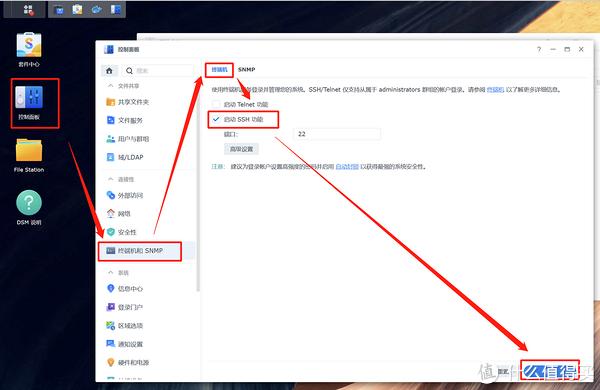Select the Terminal tab
This screenshot has height=390, width=600.
[x=219, y=70]
